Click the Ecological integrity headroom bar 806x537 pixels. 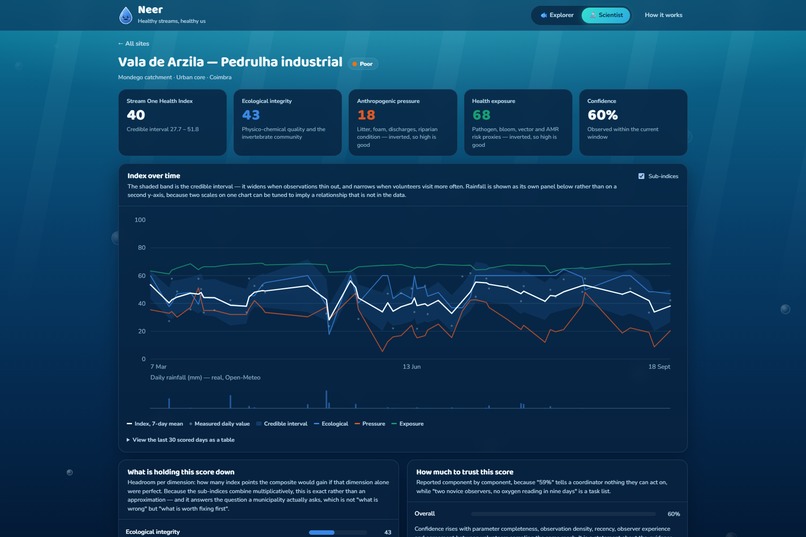click(x=338, y=532)
